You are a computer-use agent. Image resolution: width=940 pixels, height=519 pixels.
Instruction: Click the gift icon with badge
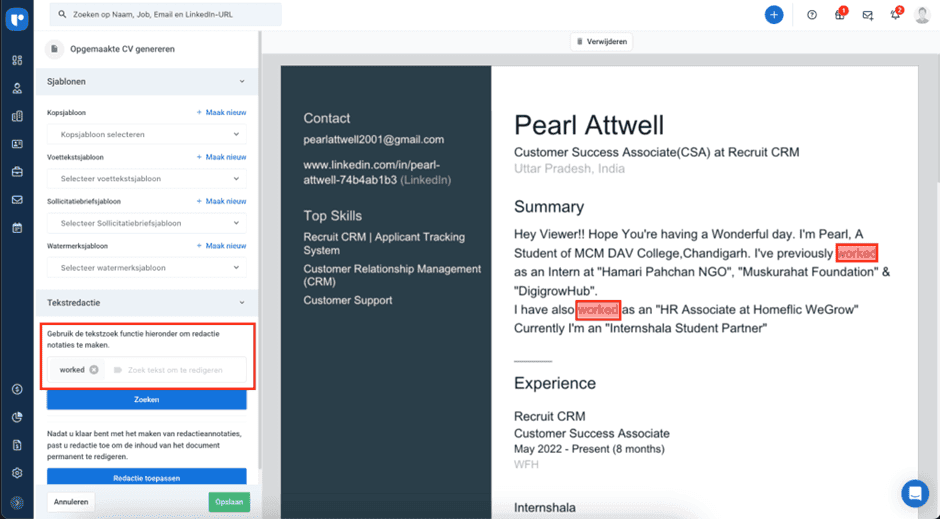tap(840, 15)
